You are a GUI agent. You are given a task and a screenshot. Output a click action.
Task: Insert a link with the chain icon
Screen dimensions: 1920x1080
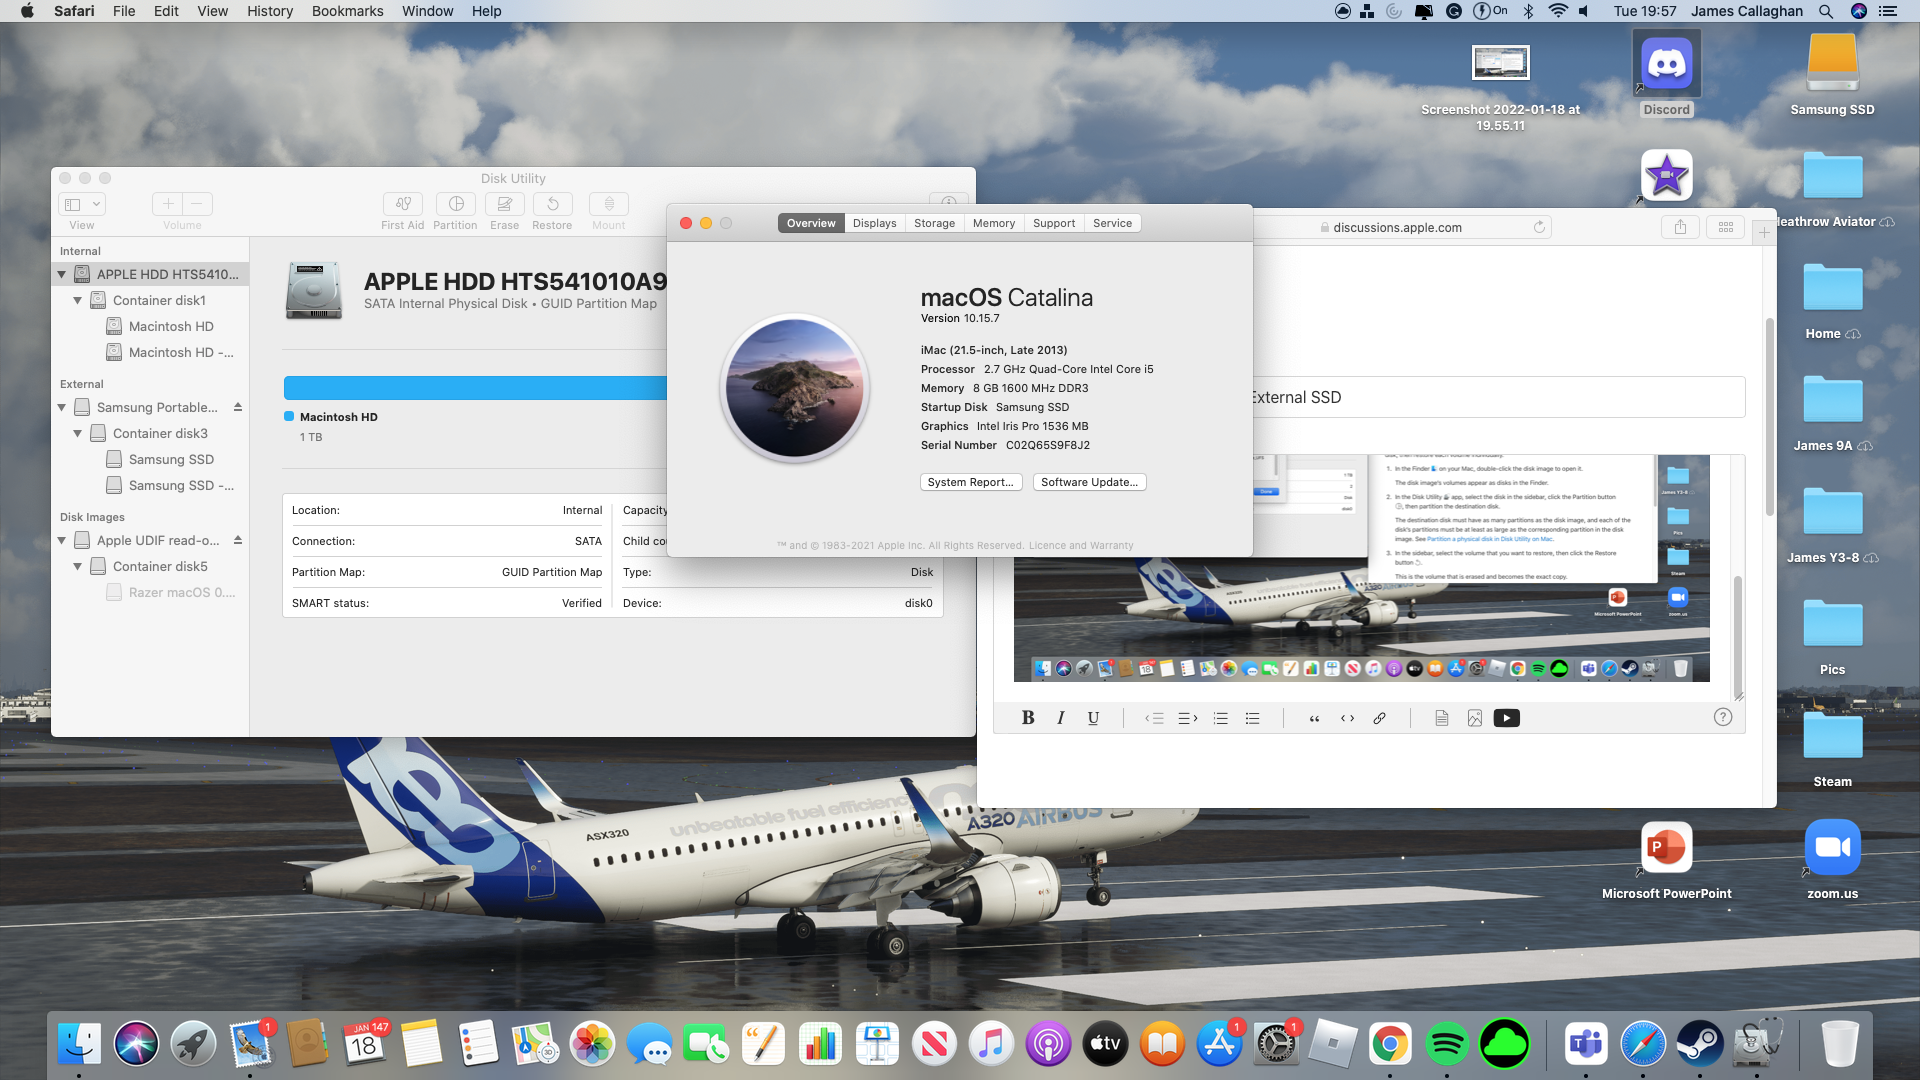pos(1379,718)
